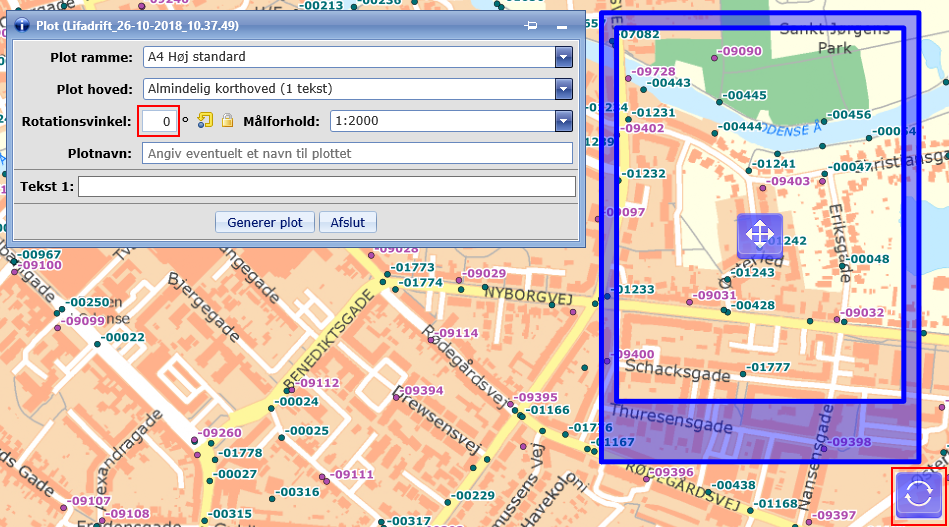The width and height of the screenshot is (949, 527).
Task: Expand the Plot hoved dropdown
Action: (x=563, y=89)
